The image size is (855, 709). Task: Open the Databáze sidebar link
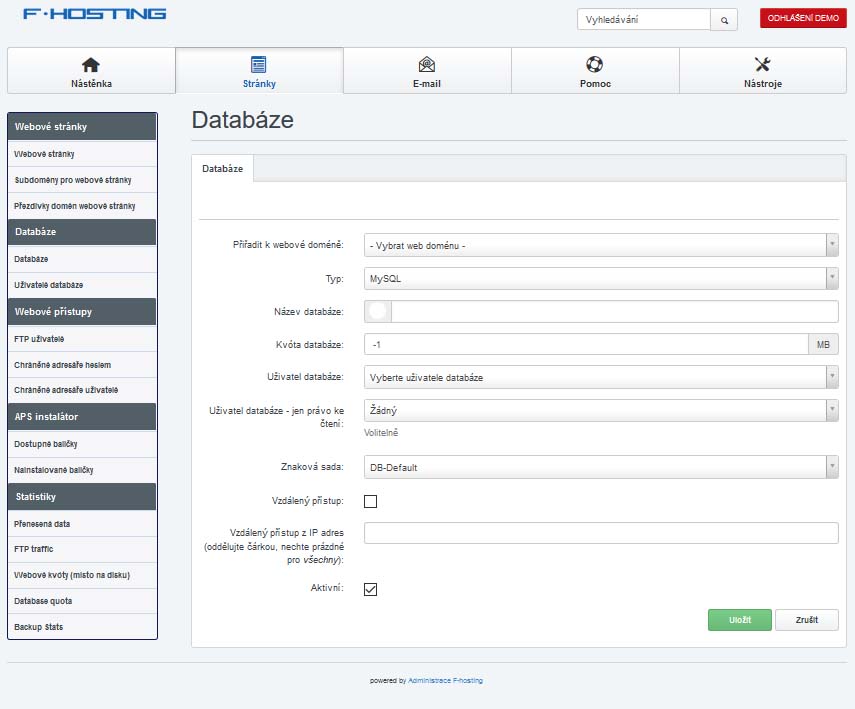[x=82, y=259]
